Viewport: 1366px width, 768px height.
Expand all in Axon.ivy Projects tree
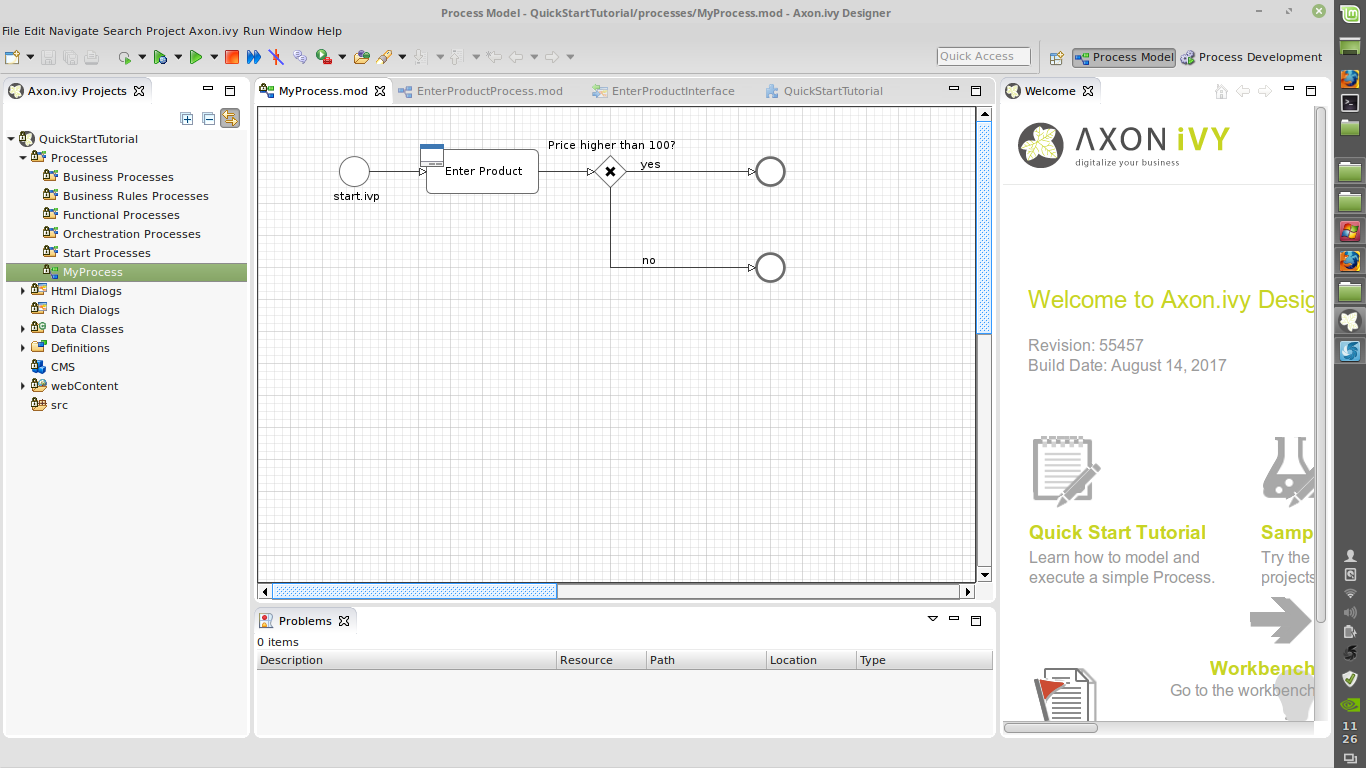click(x=187, y=118)
